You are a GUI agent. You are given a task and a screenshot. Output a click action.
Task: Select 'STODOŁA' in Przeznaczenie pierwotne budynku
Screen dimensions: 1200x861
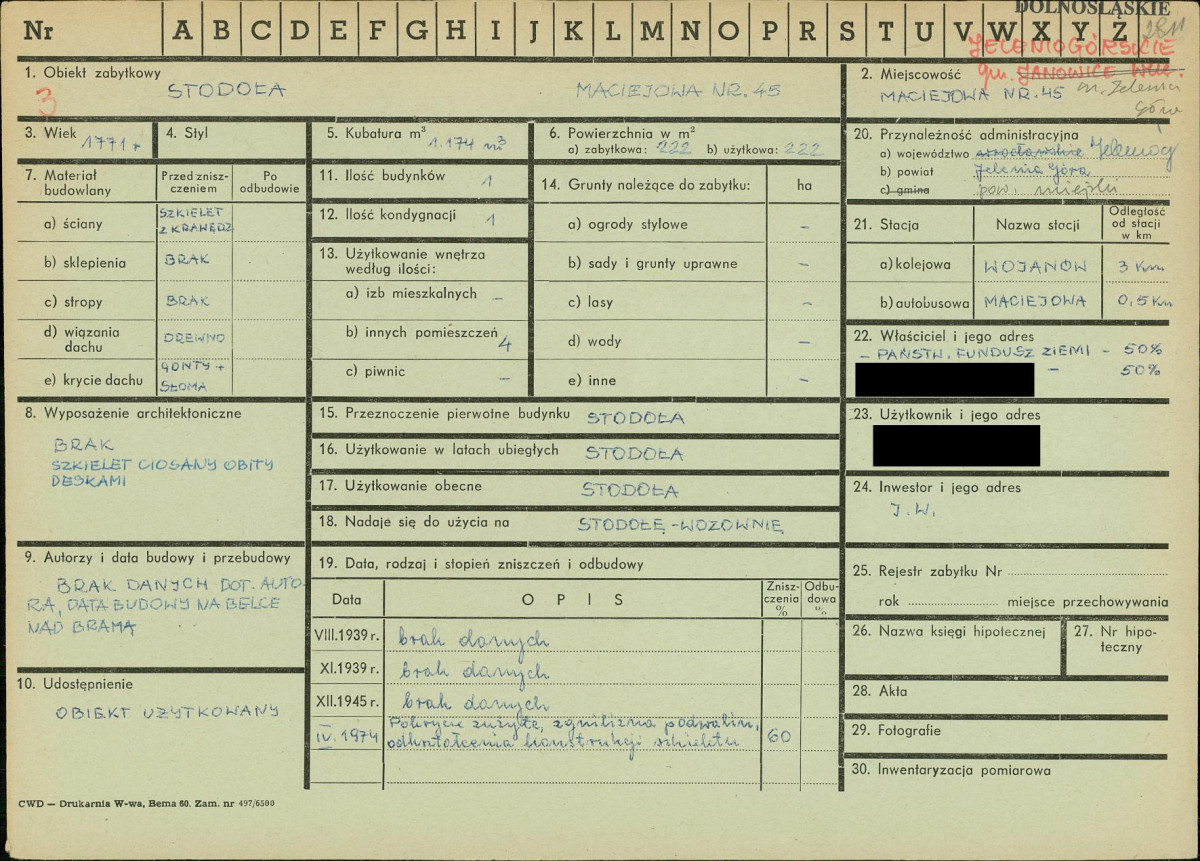click(x=634, y=416)
